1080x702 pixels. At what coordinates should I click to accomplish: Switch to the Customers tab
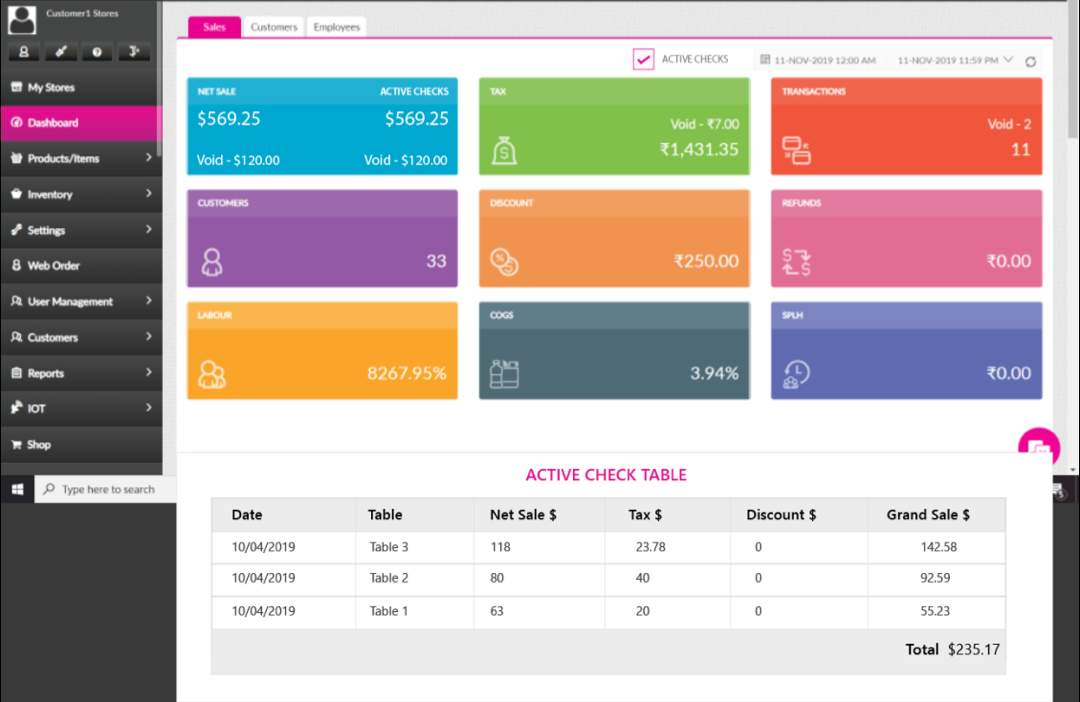pyautogui.click(x=273, y=27)
